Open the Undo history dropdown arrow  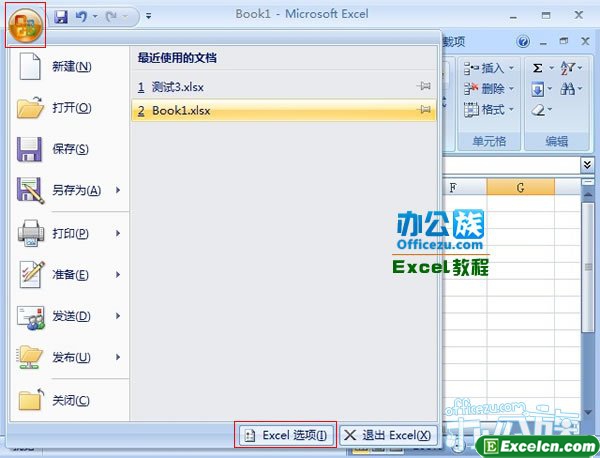(95, 16)
